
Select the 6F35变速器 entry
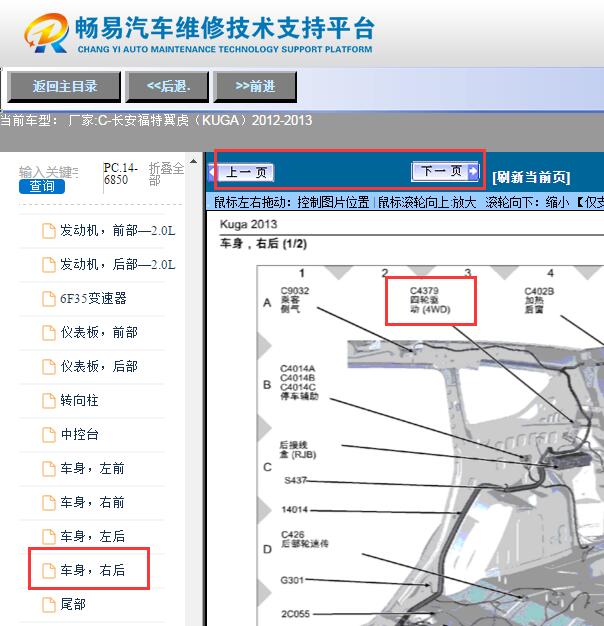point(93,299)
